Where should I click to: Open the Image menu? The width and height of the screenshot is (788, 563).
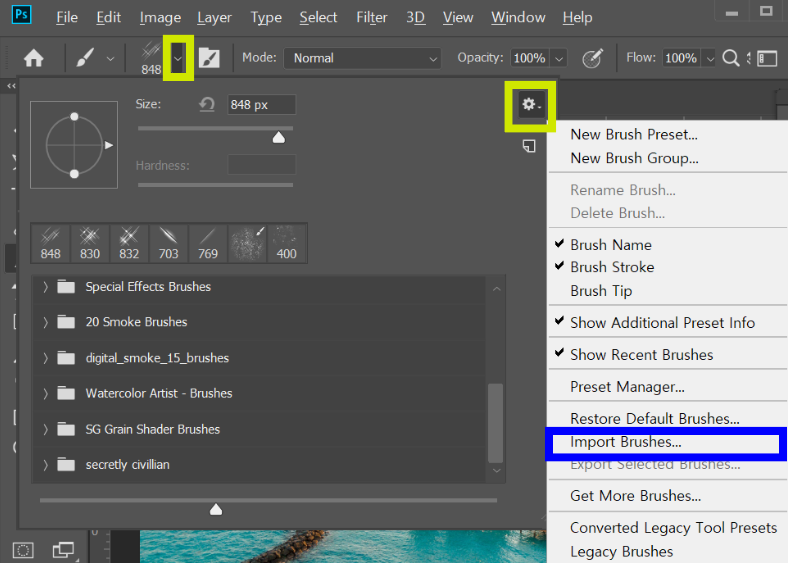(160, 18)
